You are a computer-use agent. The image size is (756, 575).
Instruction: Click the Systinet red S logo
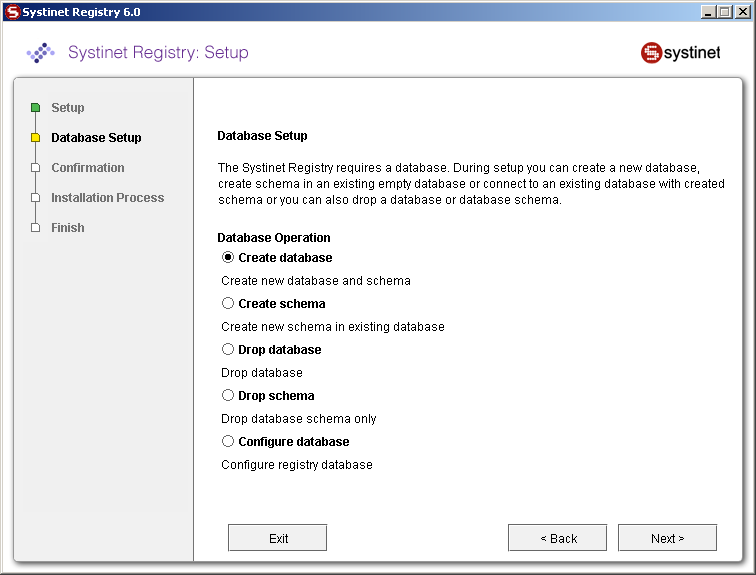(x=651, y=53)
